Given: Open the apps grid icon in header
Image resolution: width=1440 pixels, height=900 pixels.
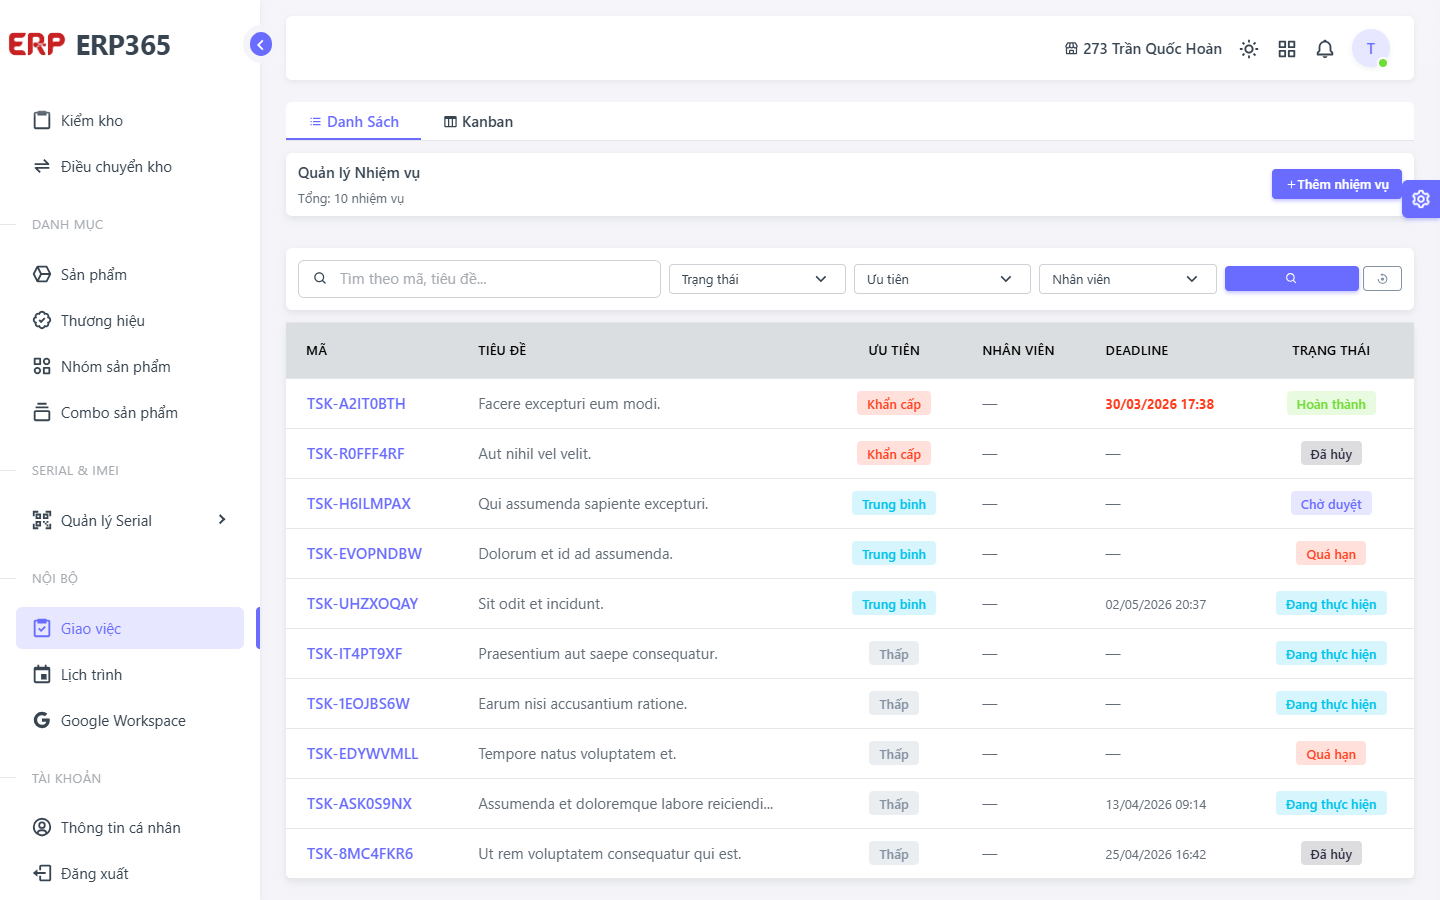Looking at the screenshot, I should pyautogui.click(x=1287, y=49).
